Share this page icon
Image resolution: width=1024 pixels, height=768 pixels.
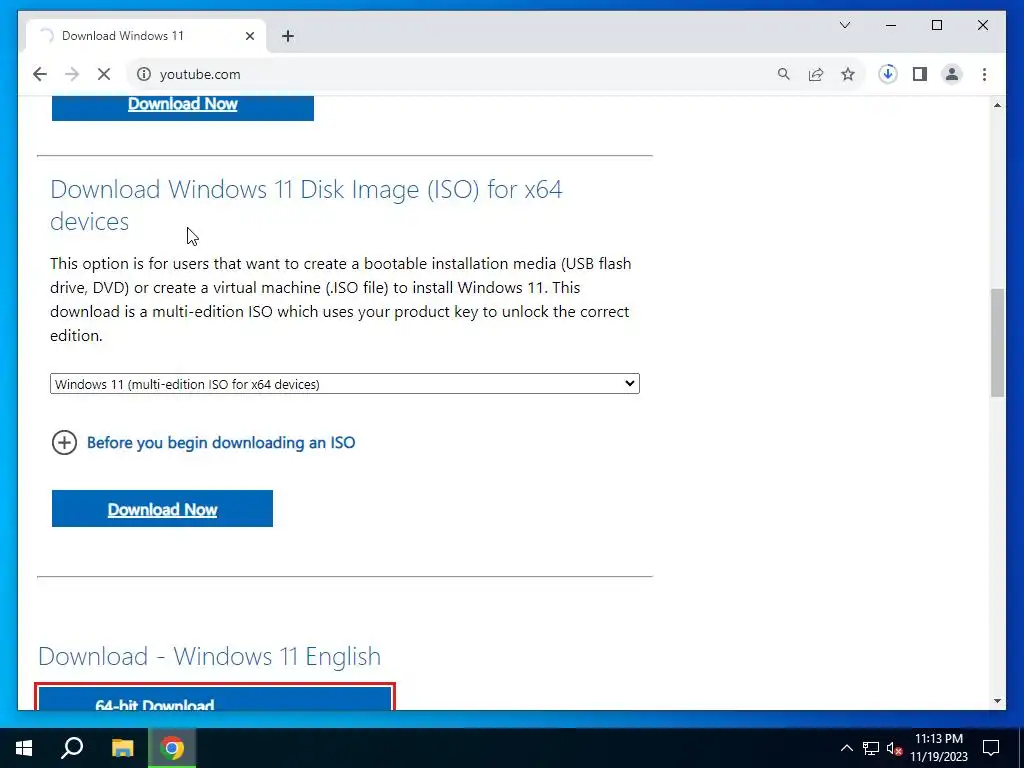point(816,74)
